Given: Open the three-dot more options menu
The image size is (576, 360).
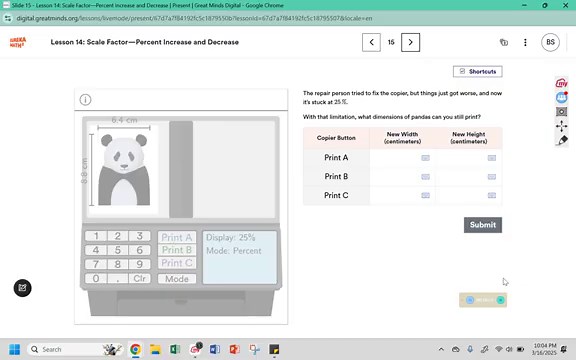Looking at the screenshot, I should click(x=525, y=42).
